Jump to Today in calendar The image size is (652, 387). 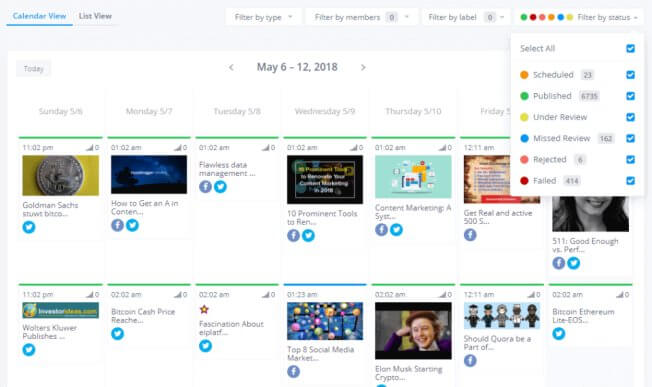point(34,69)
